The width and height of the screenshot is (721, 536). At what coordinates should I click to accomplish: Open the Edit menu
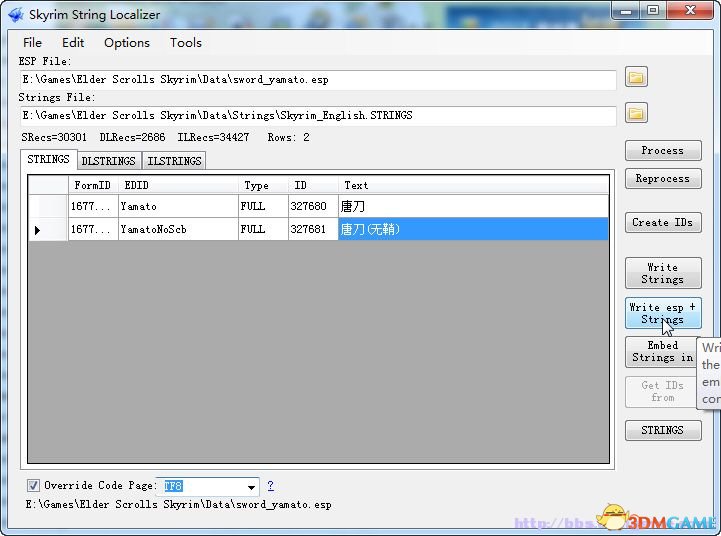pyautogui.click(x=73, y=43)
